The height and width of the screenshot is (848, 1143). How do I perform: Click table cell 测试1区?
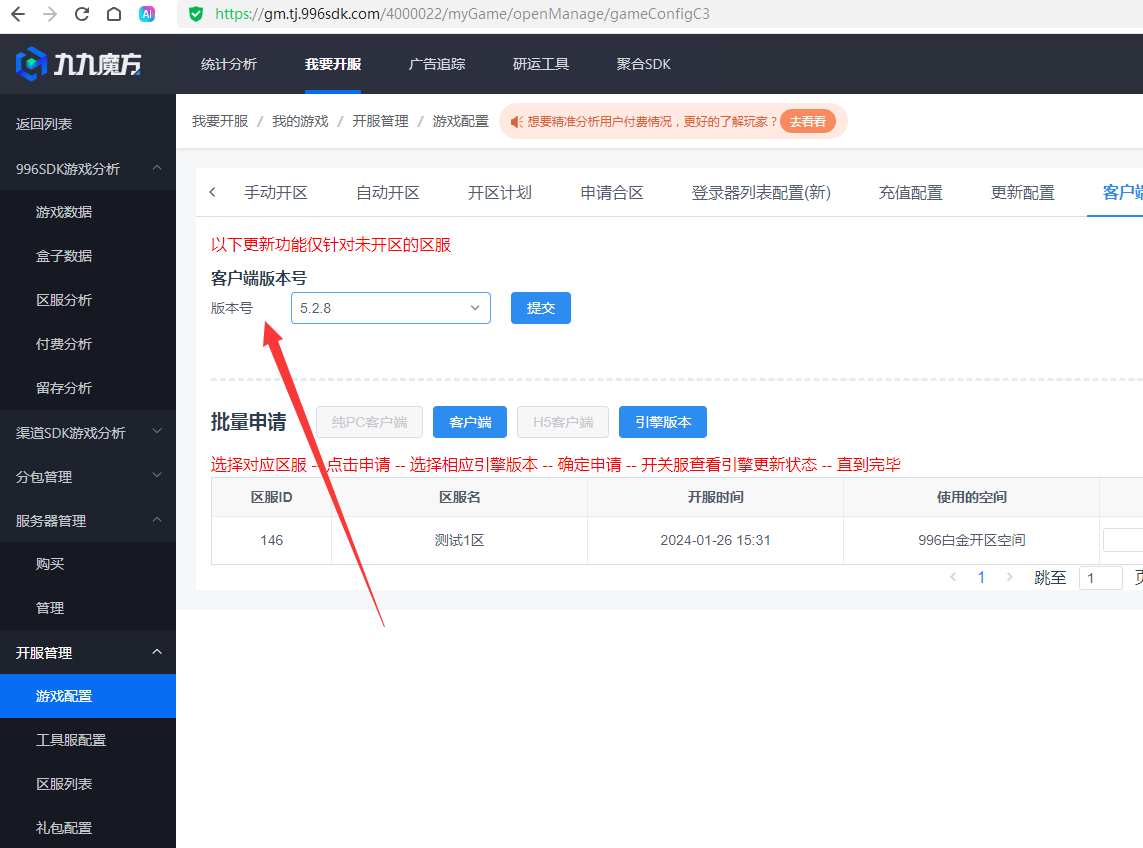[x=459, y=540]
